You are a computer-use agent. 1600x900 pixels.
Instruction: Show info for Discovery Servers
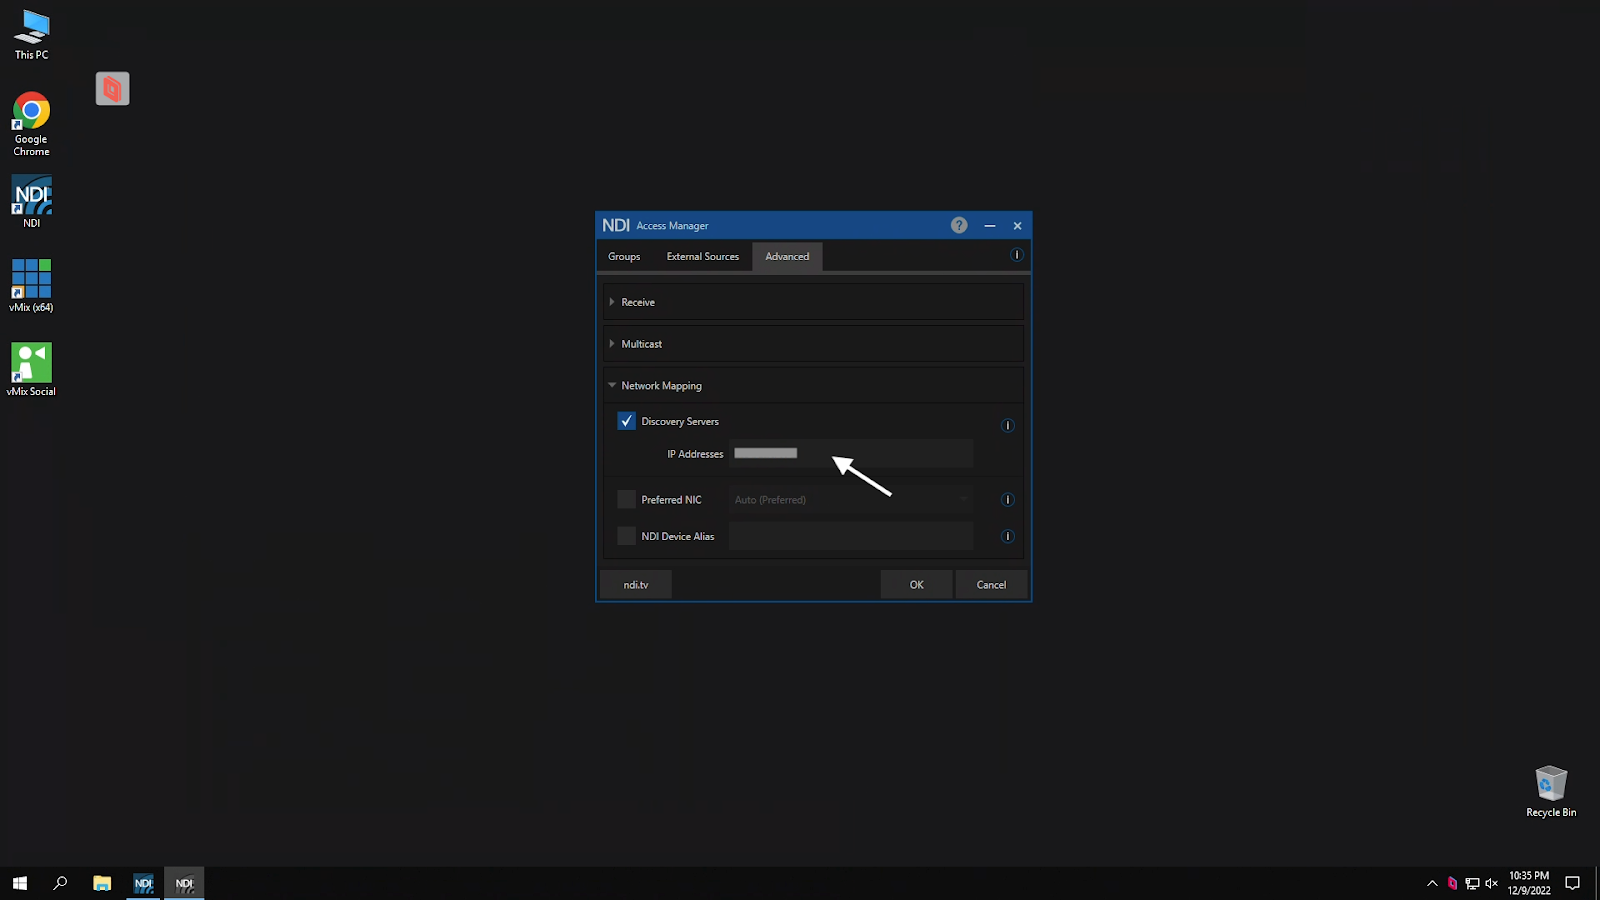click(x=1007, y=425)
